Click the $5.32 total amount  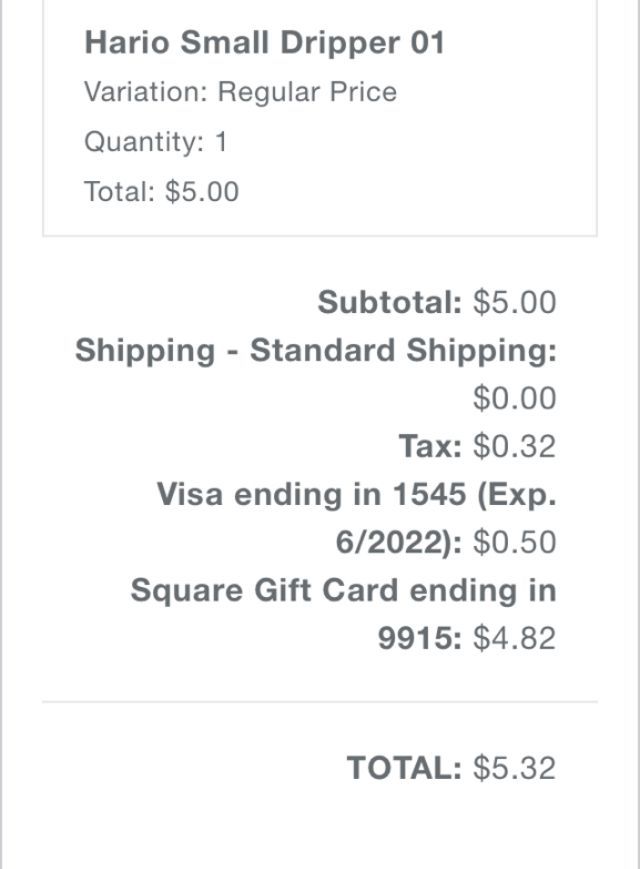click(514, 768)
